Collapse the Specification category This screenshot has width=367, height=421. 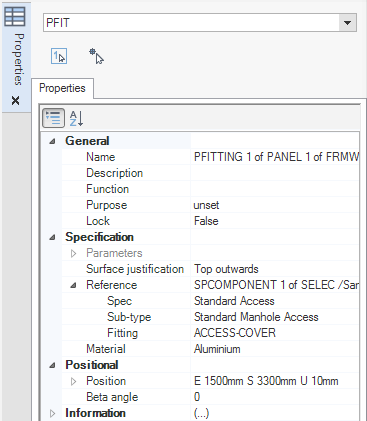(x=52, y=237)
